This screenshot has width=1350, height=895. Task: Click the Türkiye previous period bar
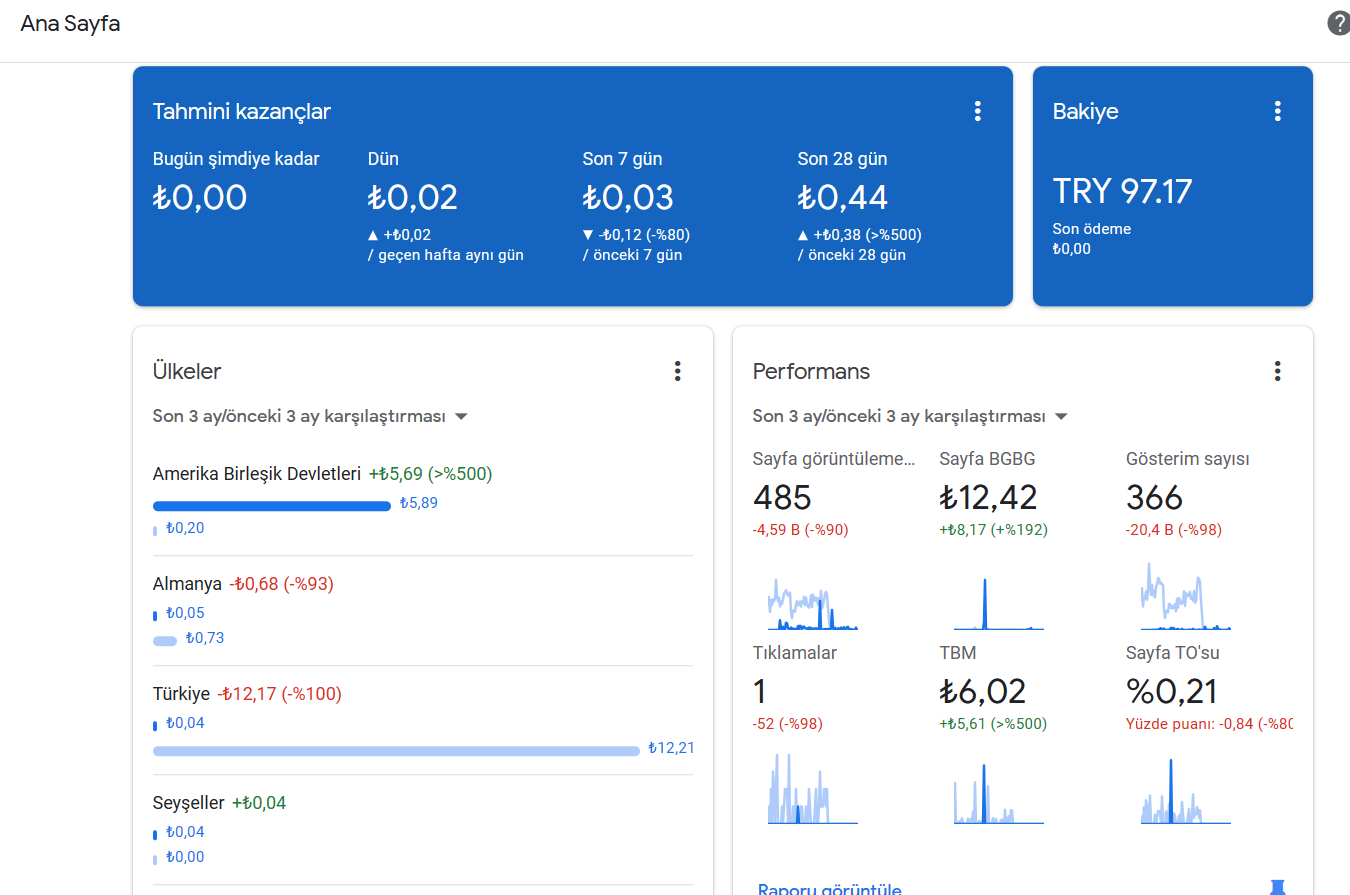396,751
